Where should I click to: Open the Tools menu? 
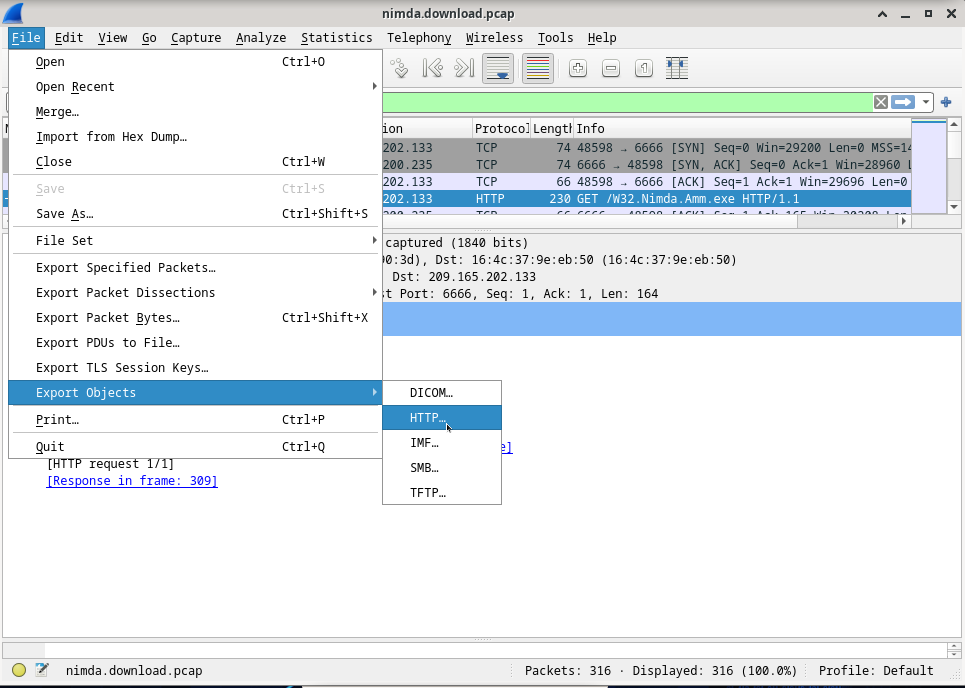coord(555,38)
